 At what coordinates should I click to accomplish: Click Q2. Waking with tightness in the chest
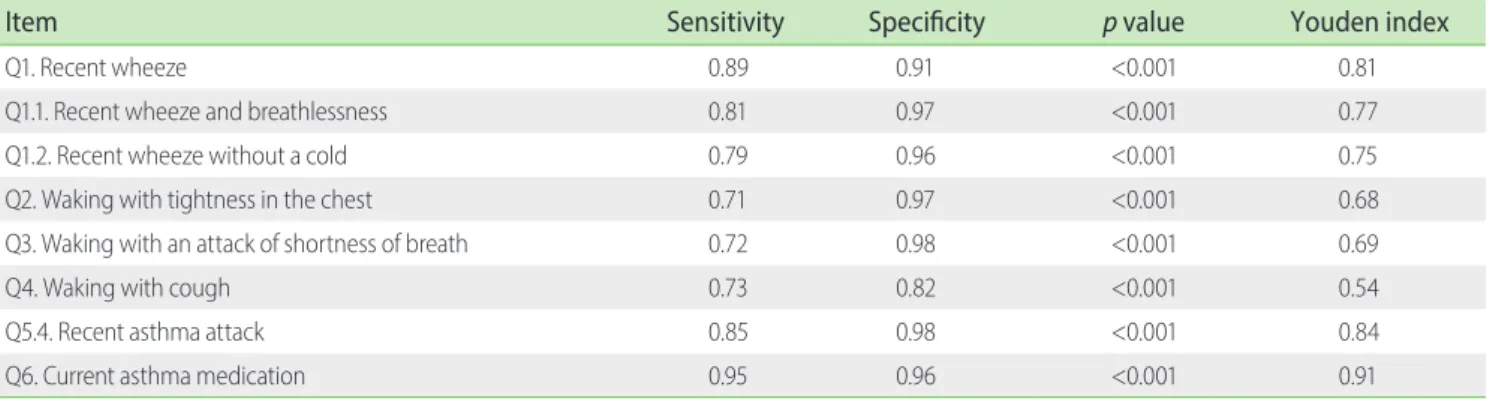189,200
